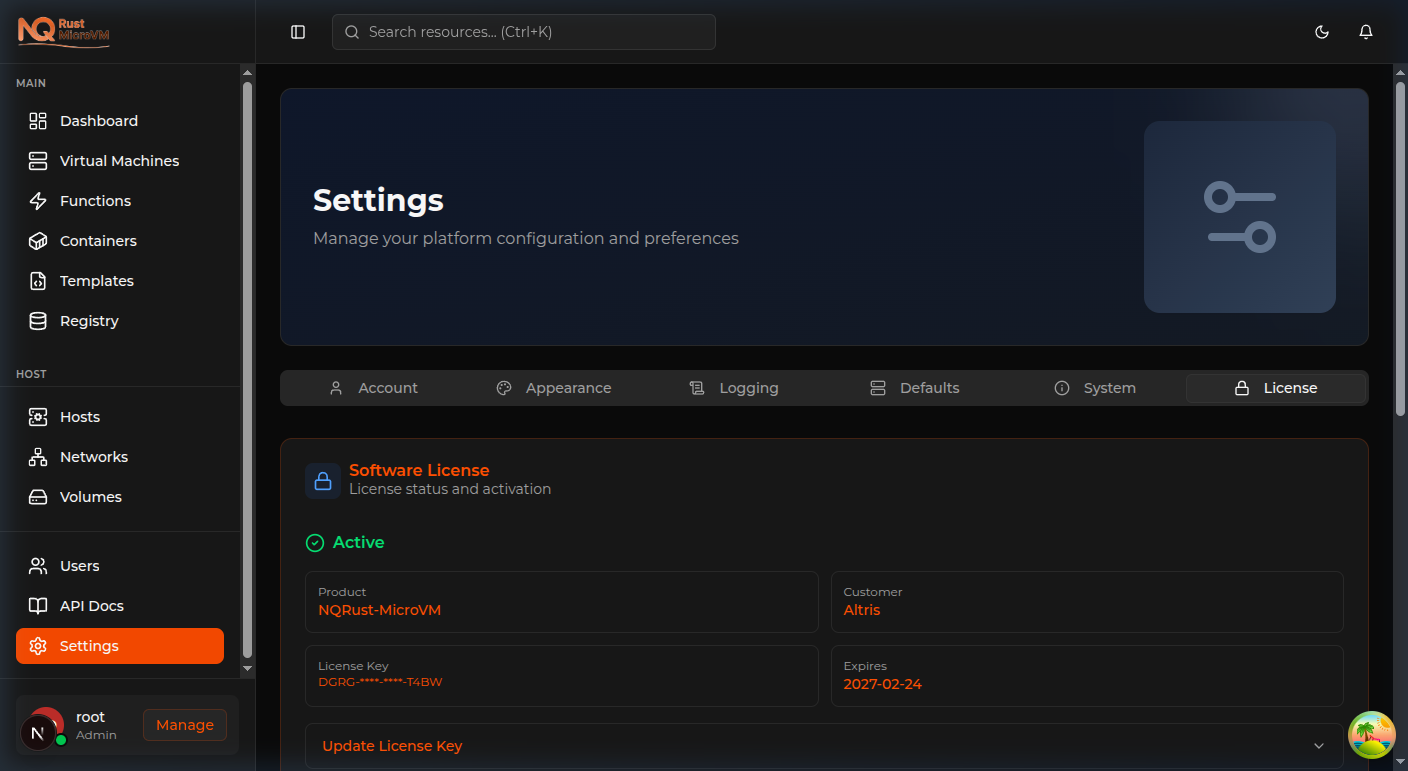Open the Defaults settings section

click(x=913, y=387)
